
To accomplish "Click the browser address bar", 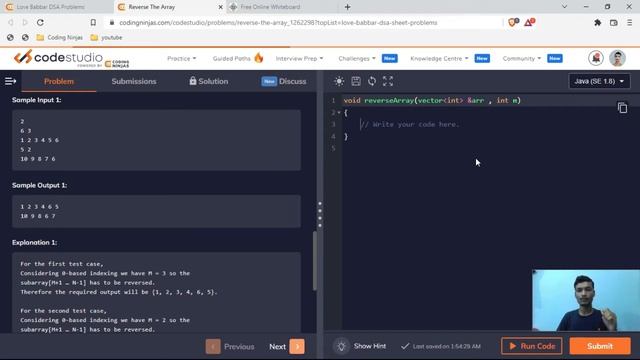I will click(278, 22).
